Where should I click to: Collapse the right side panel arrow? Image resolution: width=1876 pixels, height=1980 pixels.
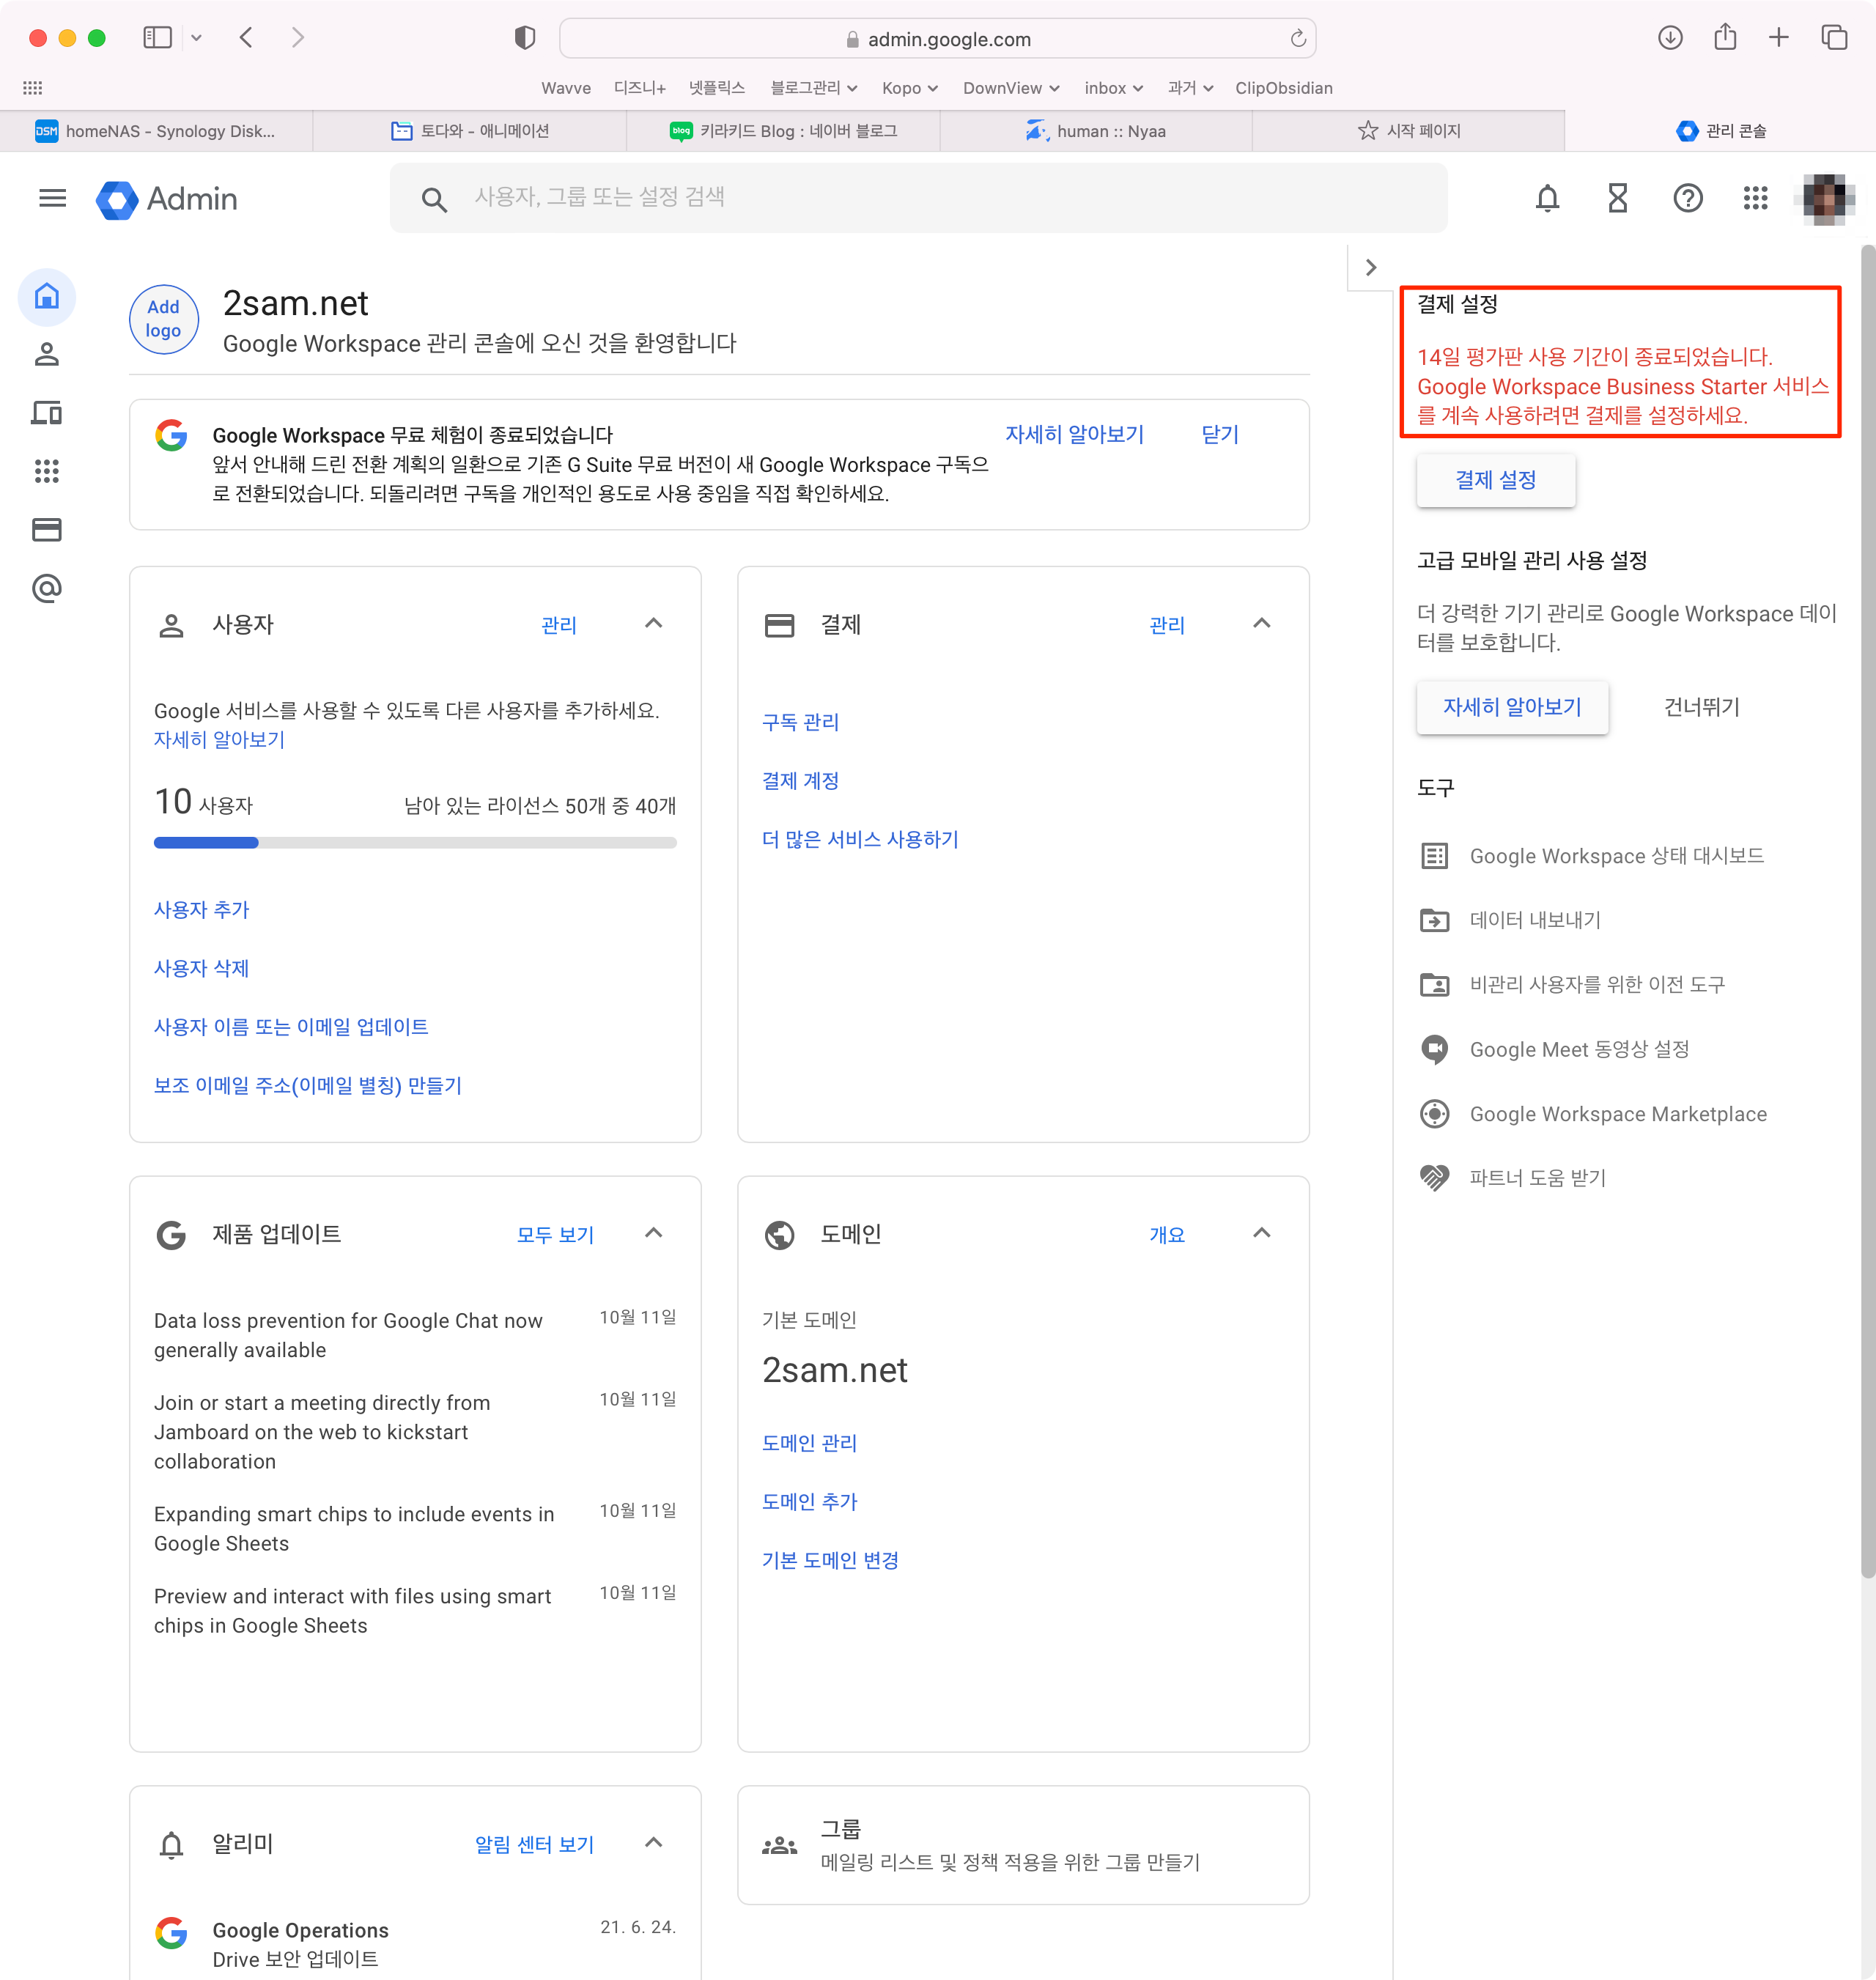[1371, 268]
